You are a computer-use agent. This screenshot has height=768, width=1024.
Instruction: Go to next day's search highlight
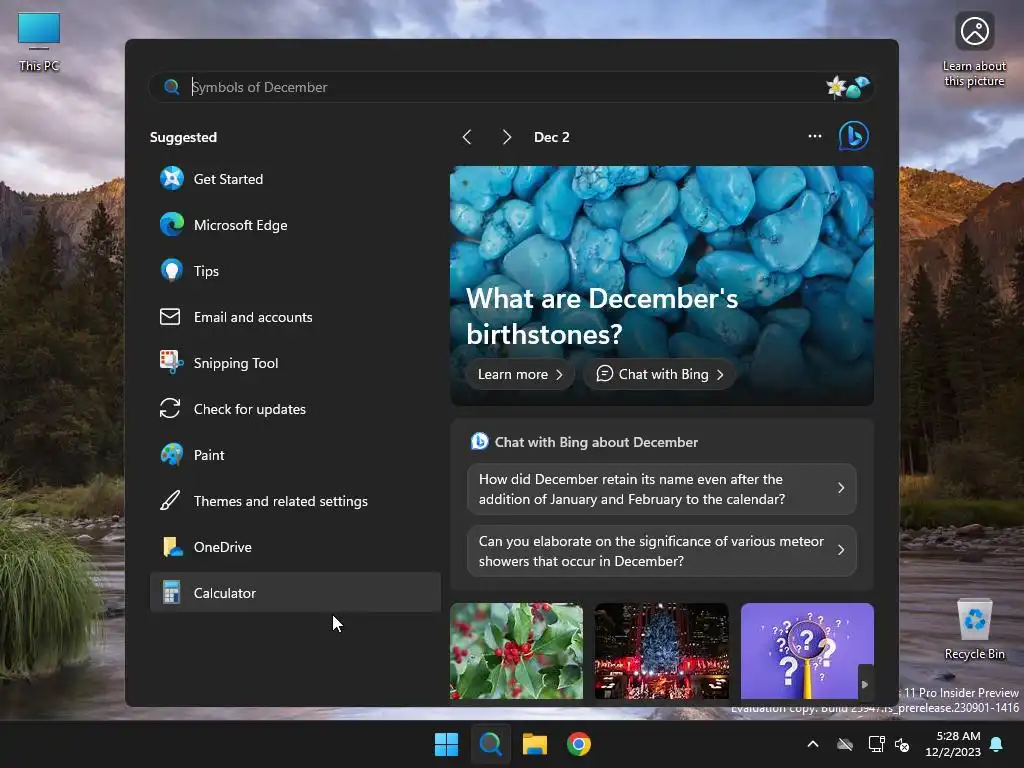pyautogui.click(x=506, y=137)
